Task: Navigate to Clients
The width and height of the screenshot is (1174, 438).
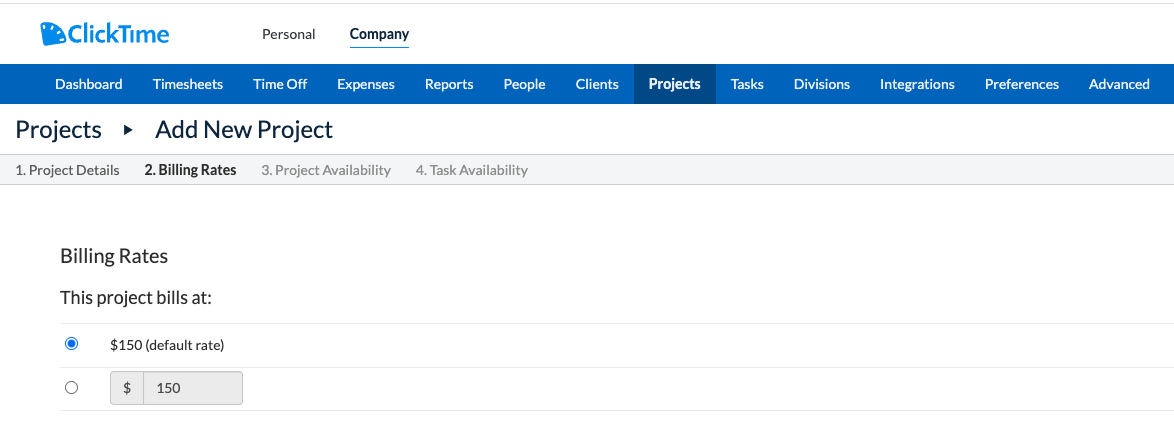Action: click(x=597, y=84)
